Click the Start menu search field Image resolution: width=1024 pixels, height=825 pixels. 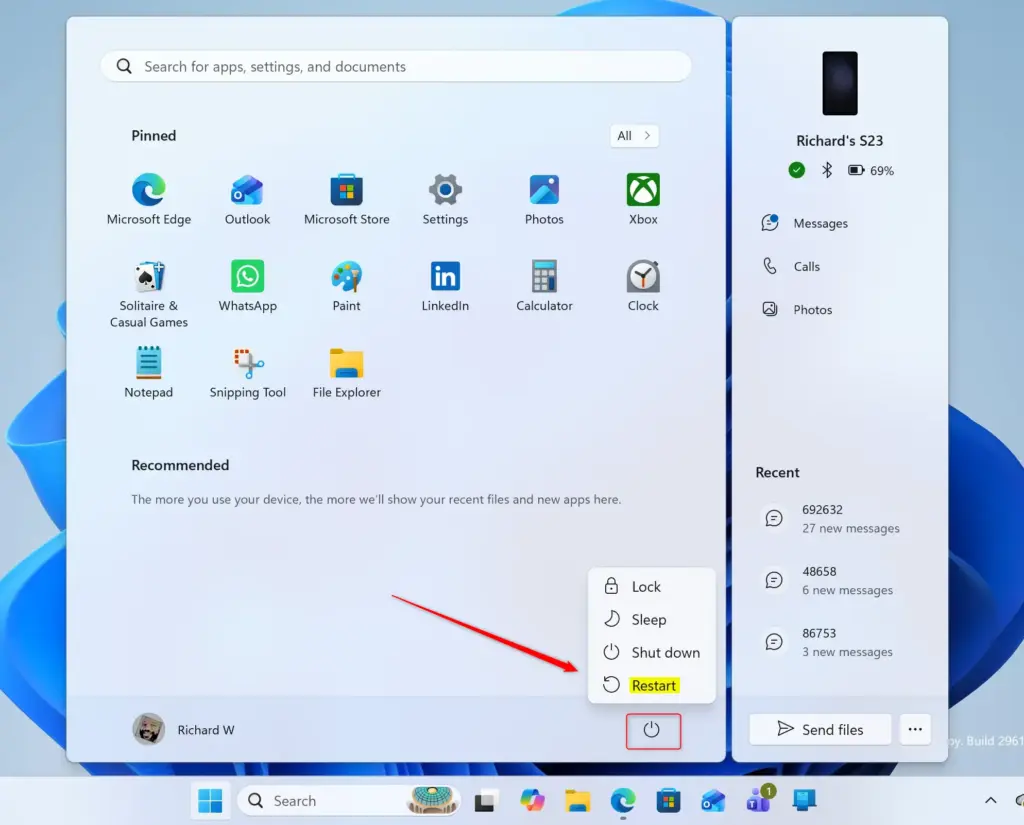click(396, 67)
